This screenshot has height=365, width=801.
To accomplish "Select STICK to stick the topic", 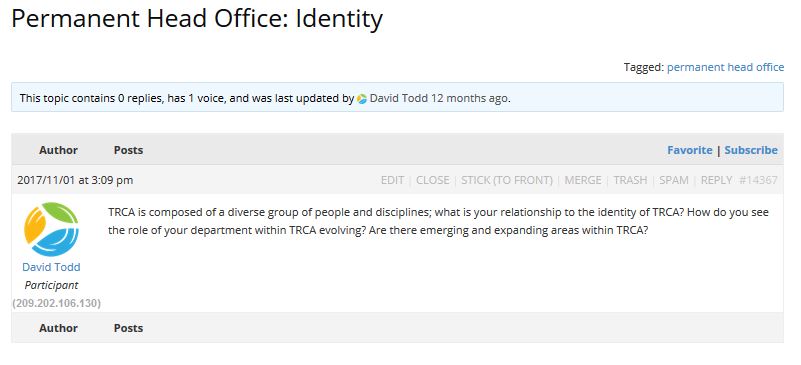I will coord(475,180).
